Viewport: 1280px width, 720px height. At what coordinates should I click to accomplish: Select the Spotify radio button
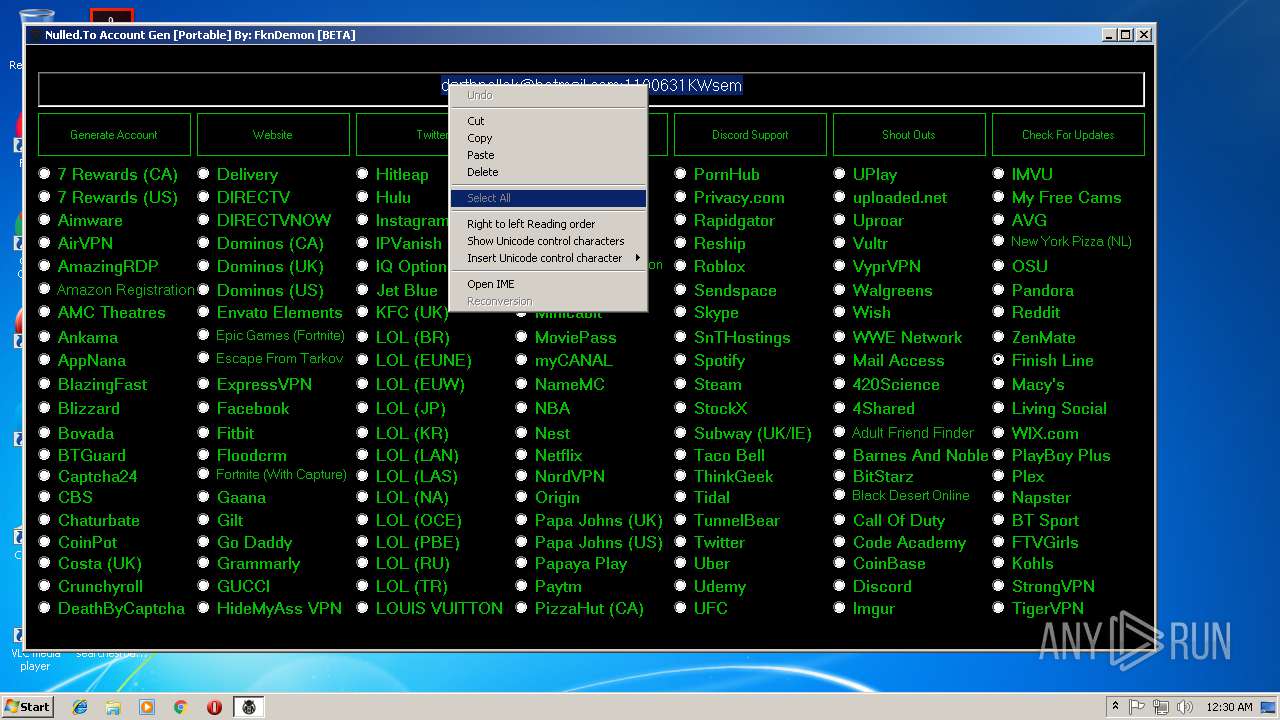680,360
